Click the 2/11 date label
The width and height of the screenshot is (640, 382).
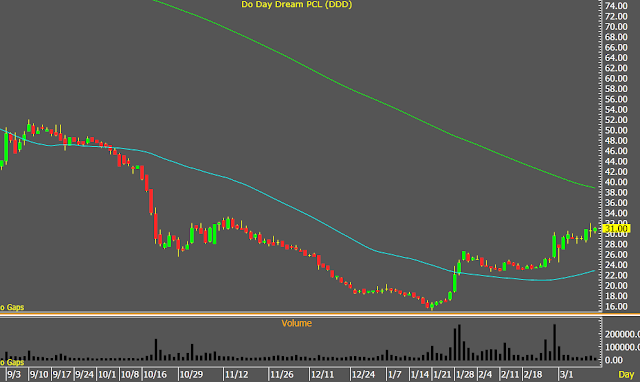coord(510,374)
